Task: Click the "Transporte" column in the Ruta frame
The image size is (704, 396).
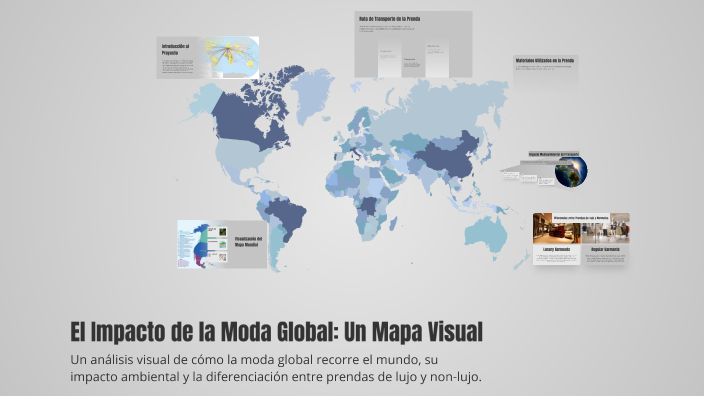Action: coord(413,62)
